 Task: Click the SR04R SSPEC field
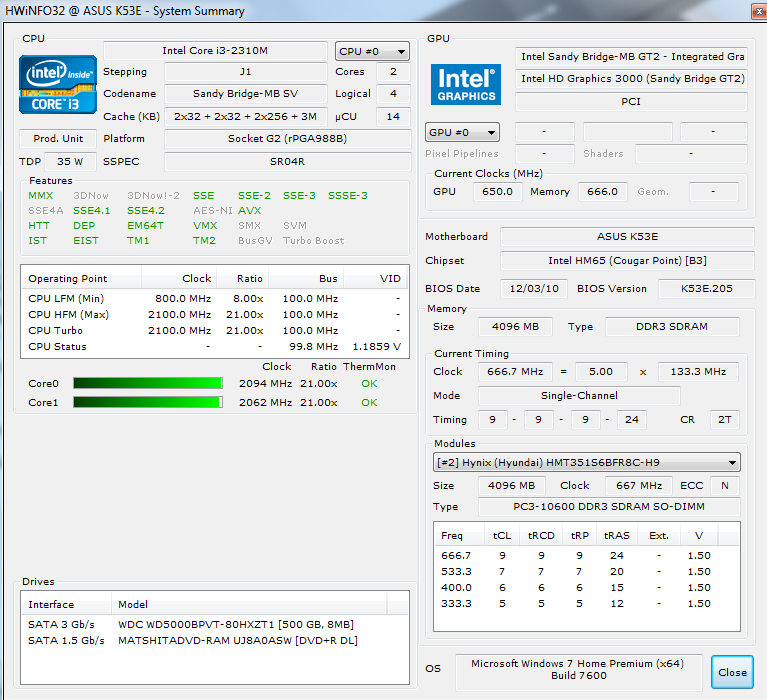pyautogui.click(x=288, y=162)
